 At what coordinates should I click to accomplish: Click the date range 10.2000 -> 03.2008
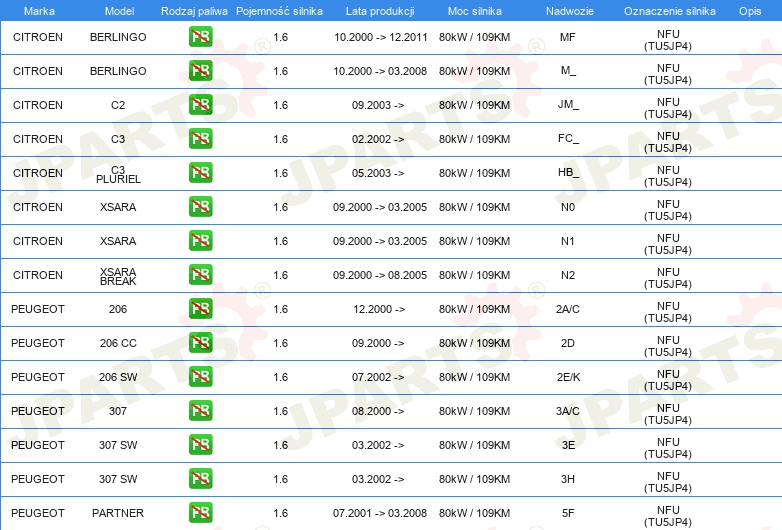(380, 71)
